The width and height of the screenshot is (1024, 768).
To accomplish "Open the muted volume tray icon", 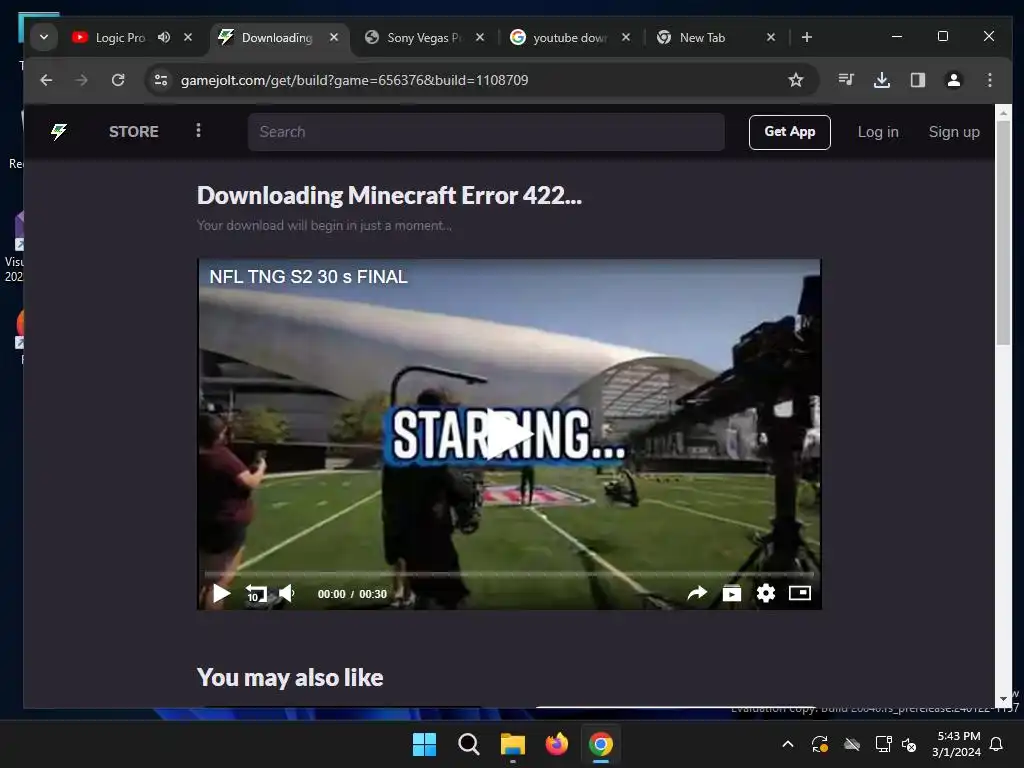I will click(909, 744).
